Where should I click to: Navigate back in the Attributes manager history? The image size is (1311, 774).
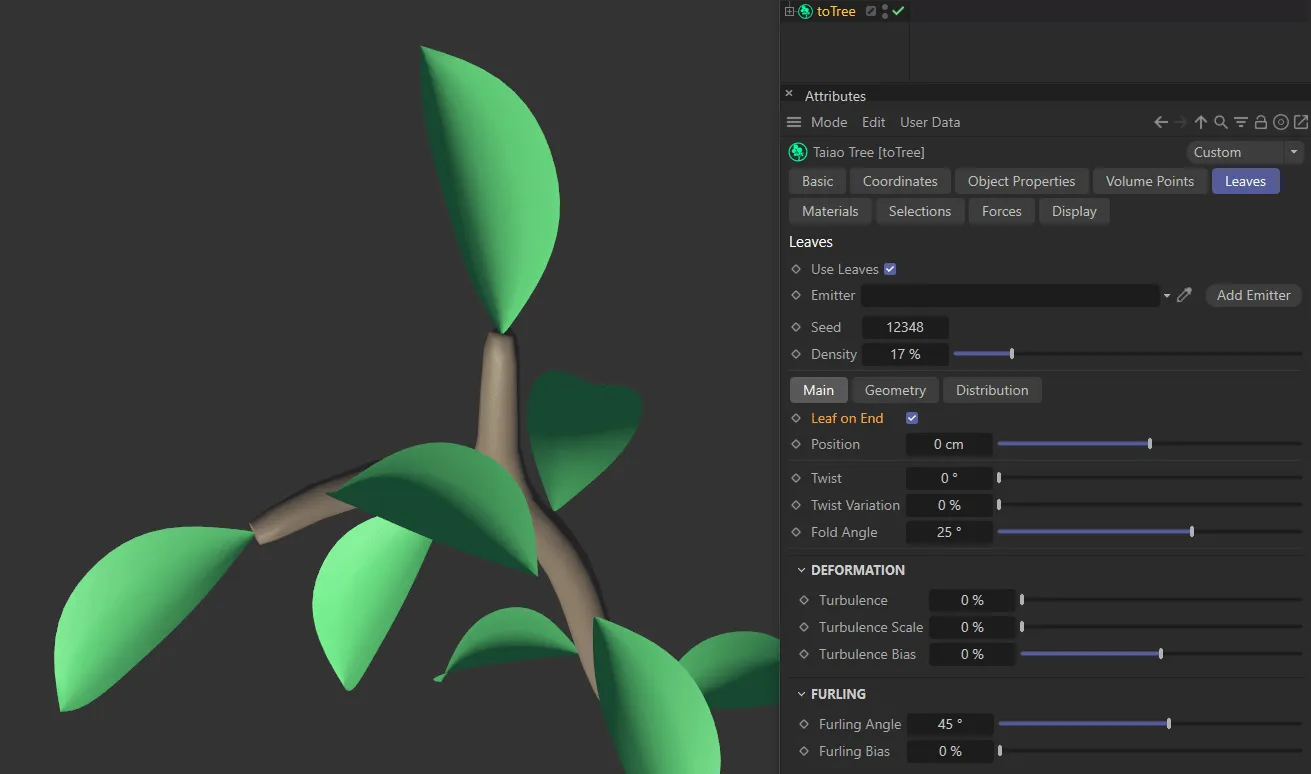tap(1161, 122)
